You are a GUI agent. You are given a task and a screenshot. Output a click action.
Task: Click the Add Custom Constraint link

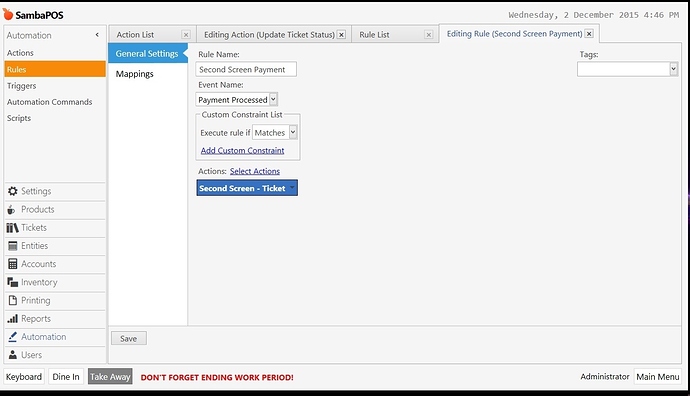pos(242,150)
